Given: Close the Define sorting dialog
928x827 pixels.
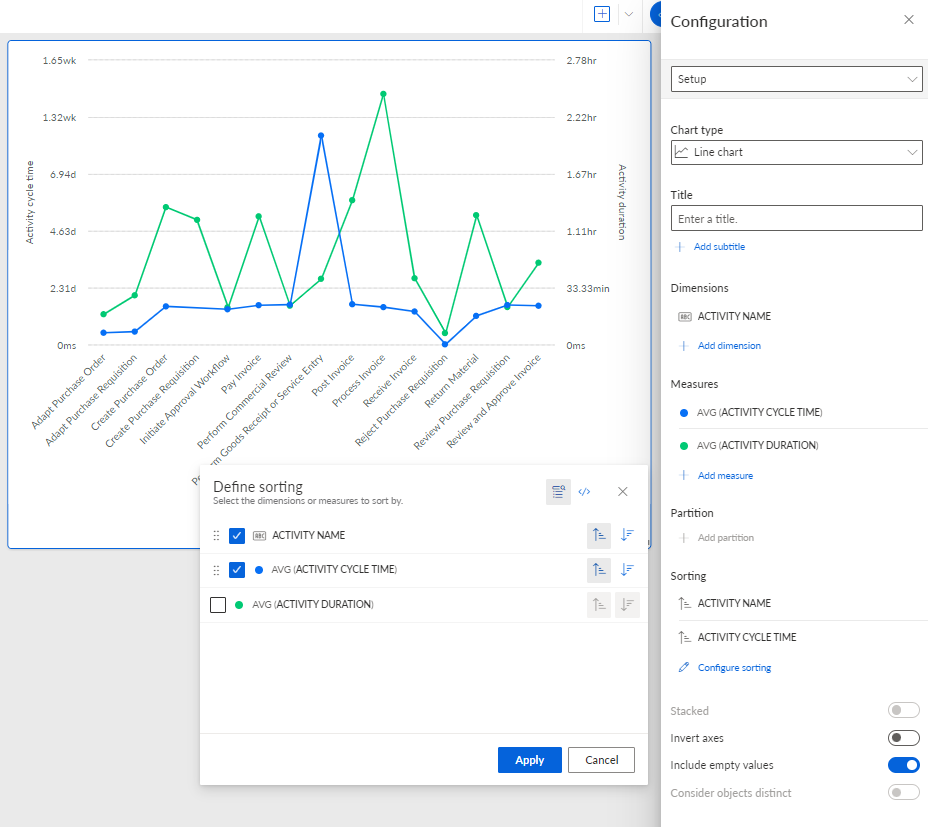Looking at the screenshot, I should tap(623, 491).
